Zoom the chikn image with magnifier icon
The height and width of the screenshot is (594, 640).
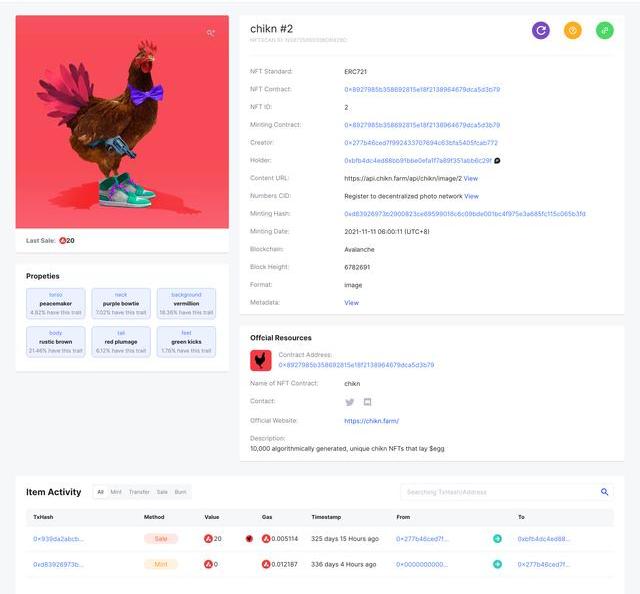[211, 33]
